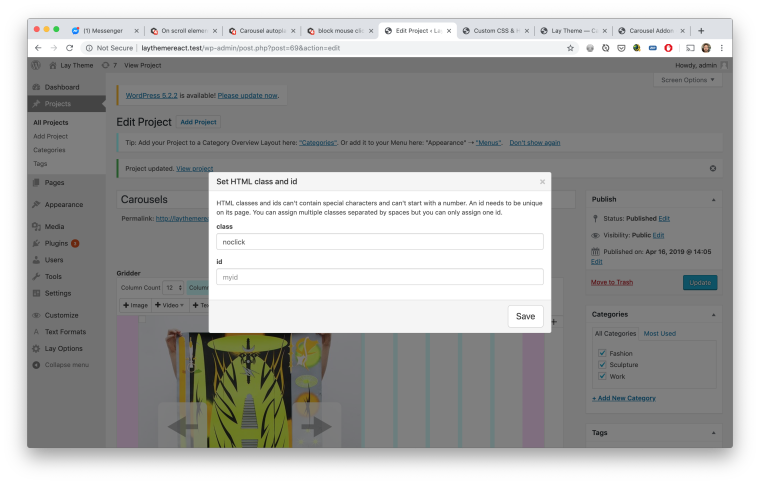
Task: Open Lay Options in the sidebar
Action: point(63,348)
